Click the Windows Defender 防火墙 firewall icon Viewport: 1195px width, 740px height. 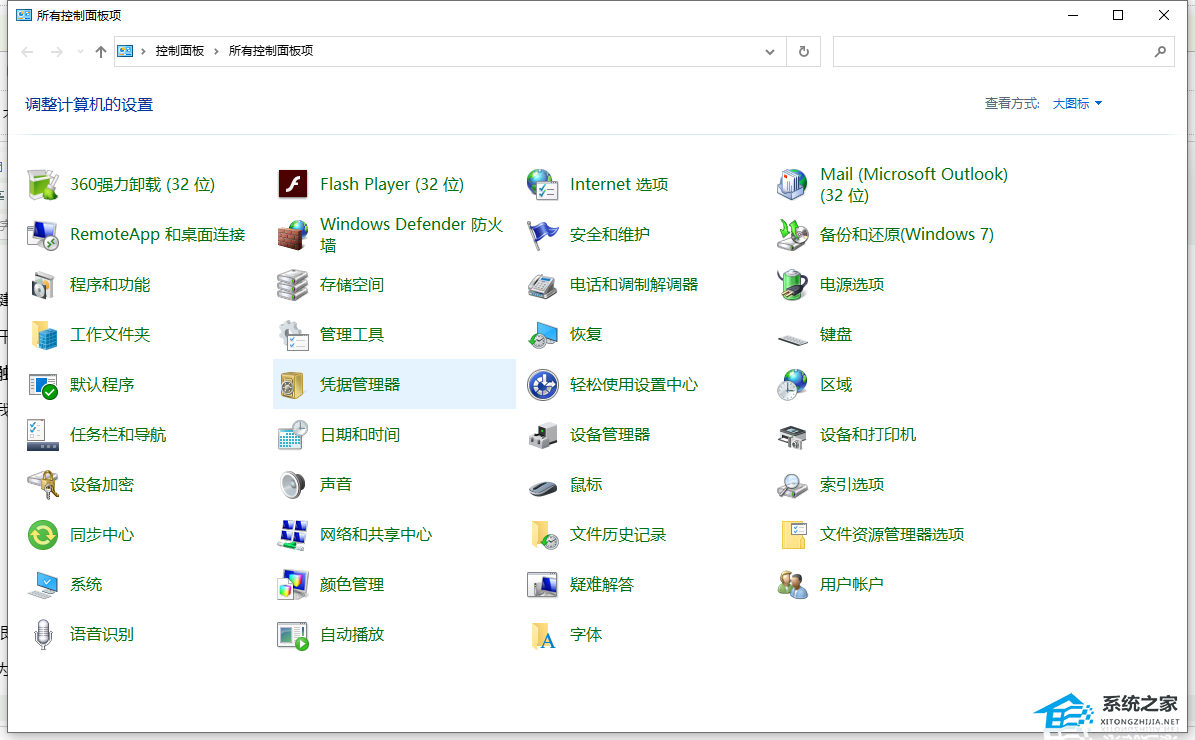(292, 235)
